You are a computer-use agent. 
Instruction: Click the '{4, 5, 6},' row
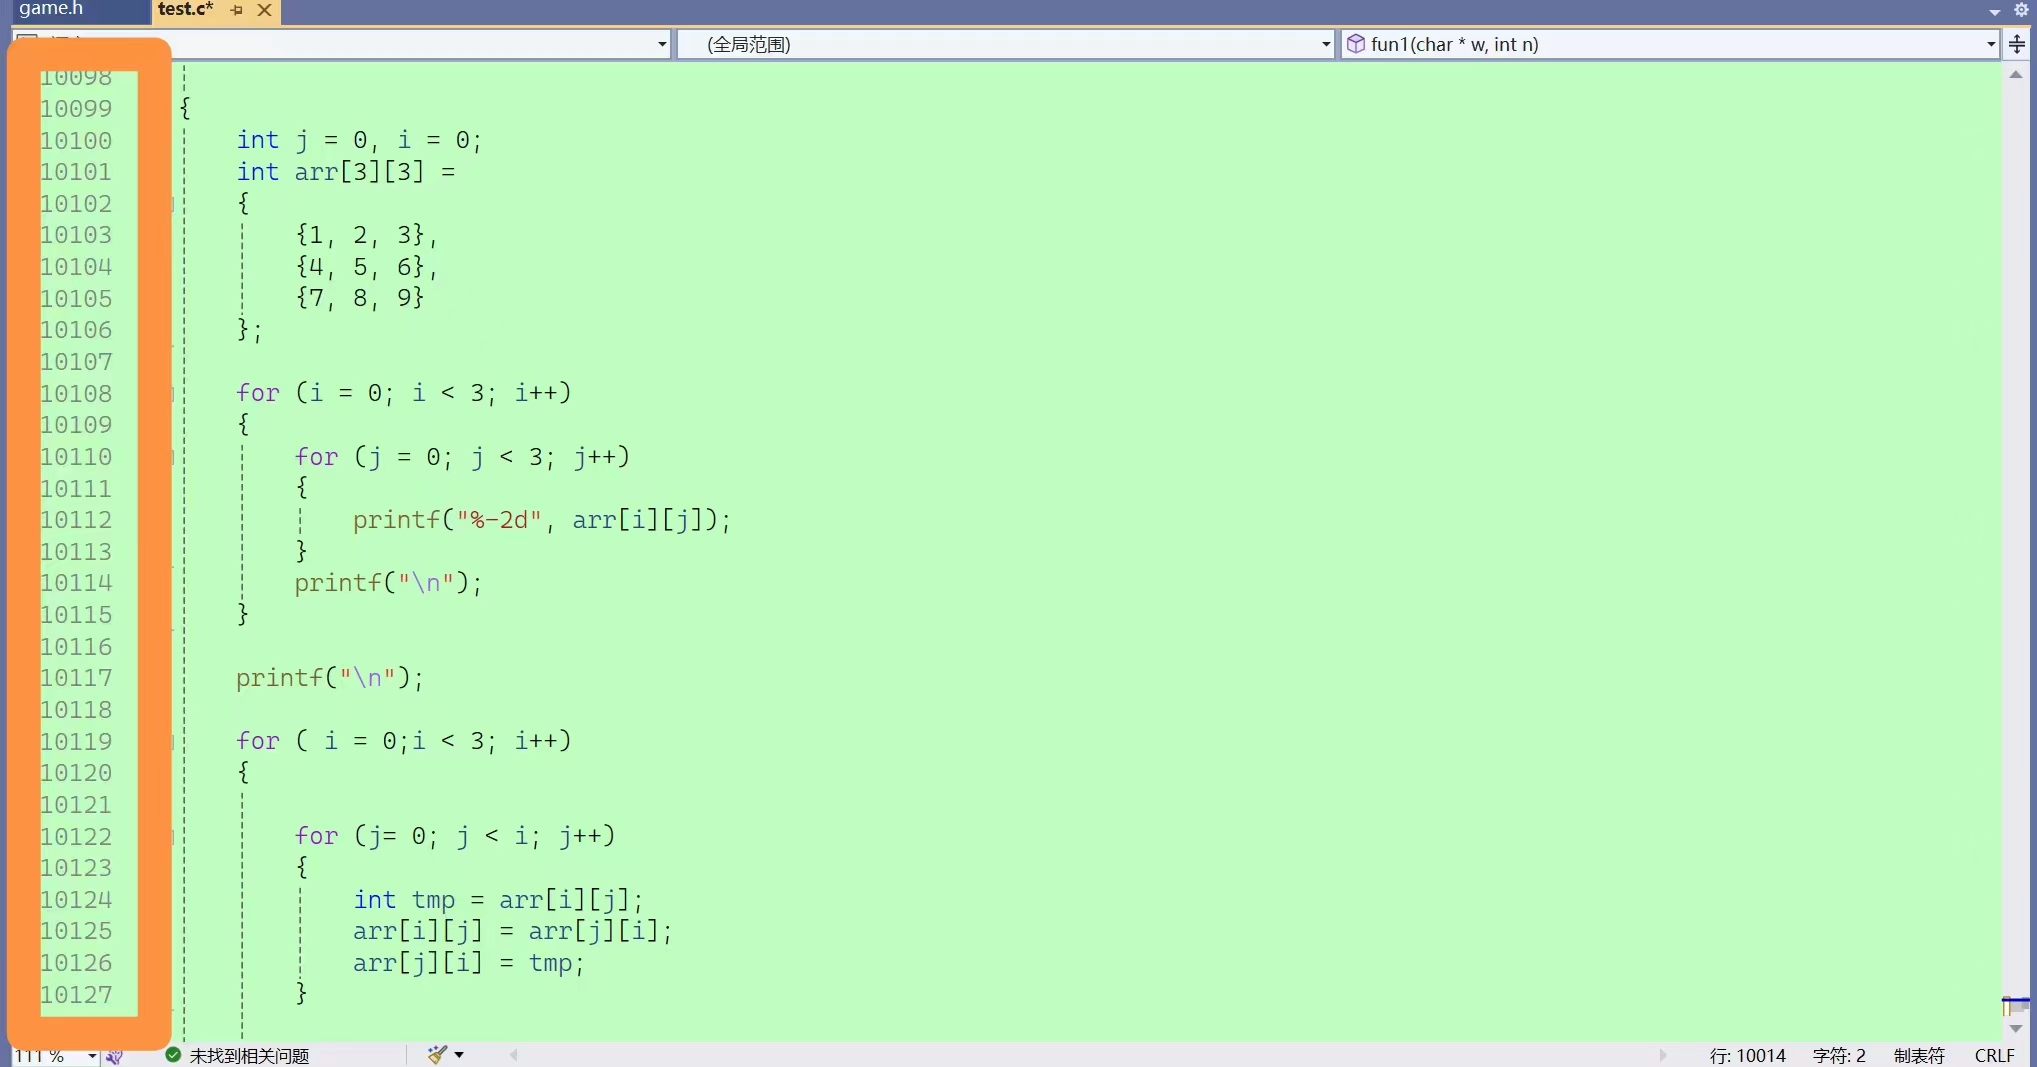click(x=366, y=267)
